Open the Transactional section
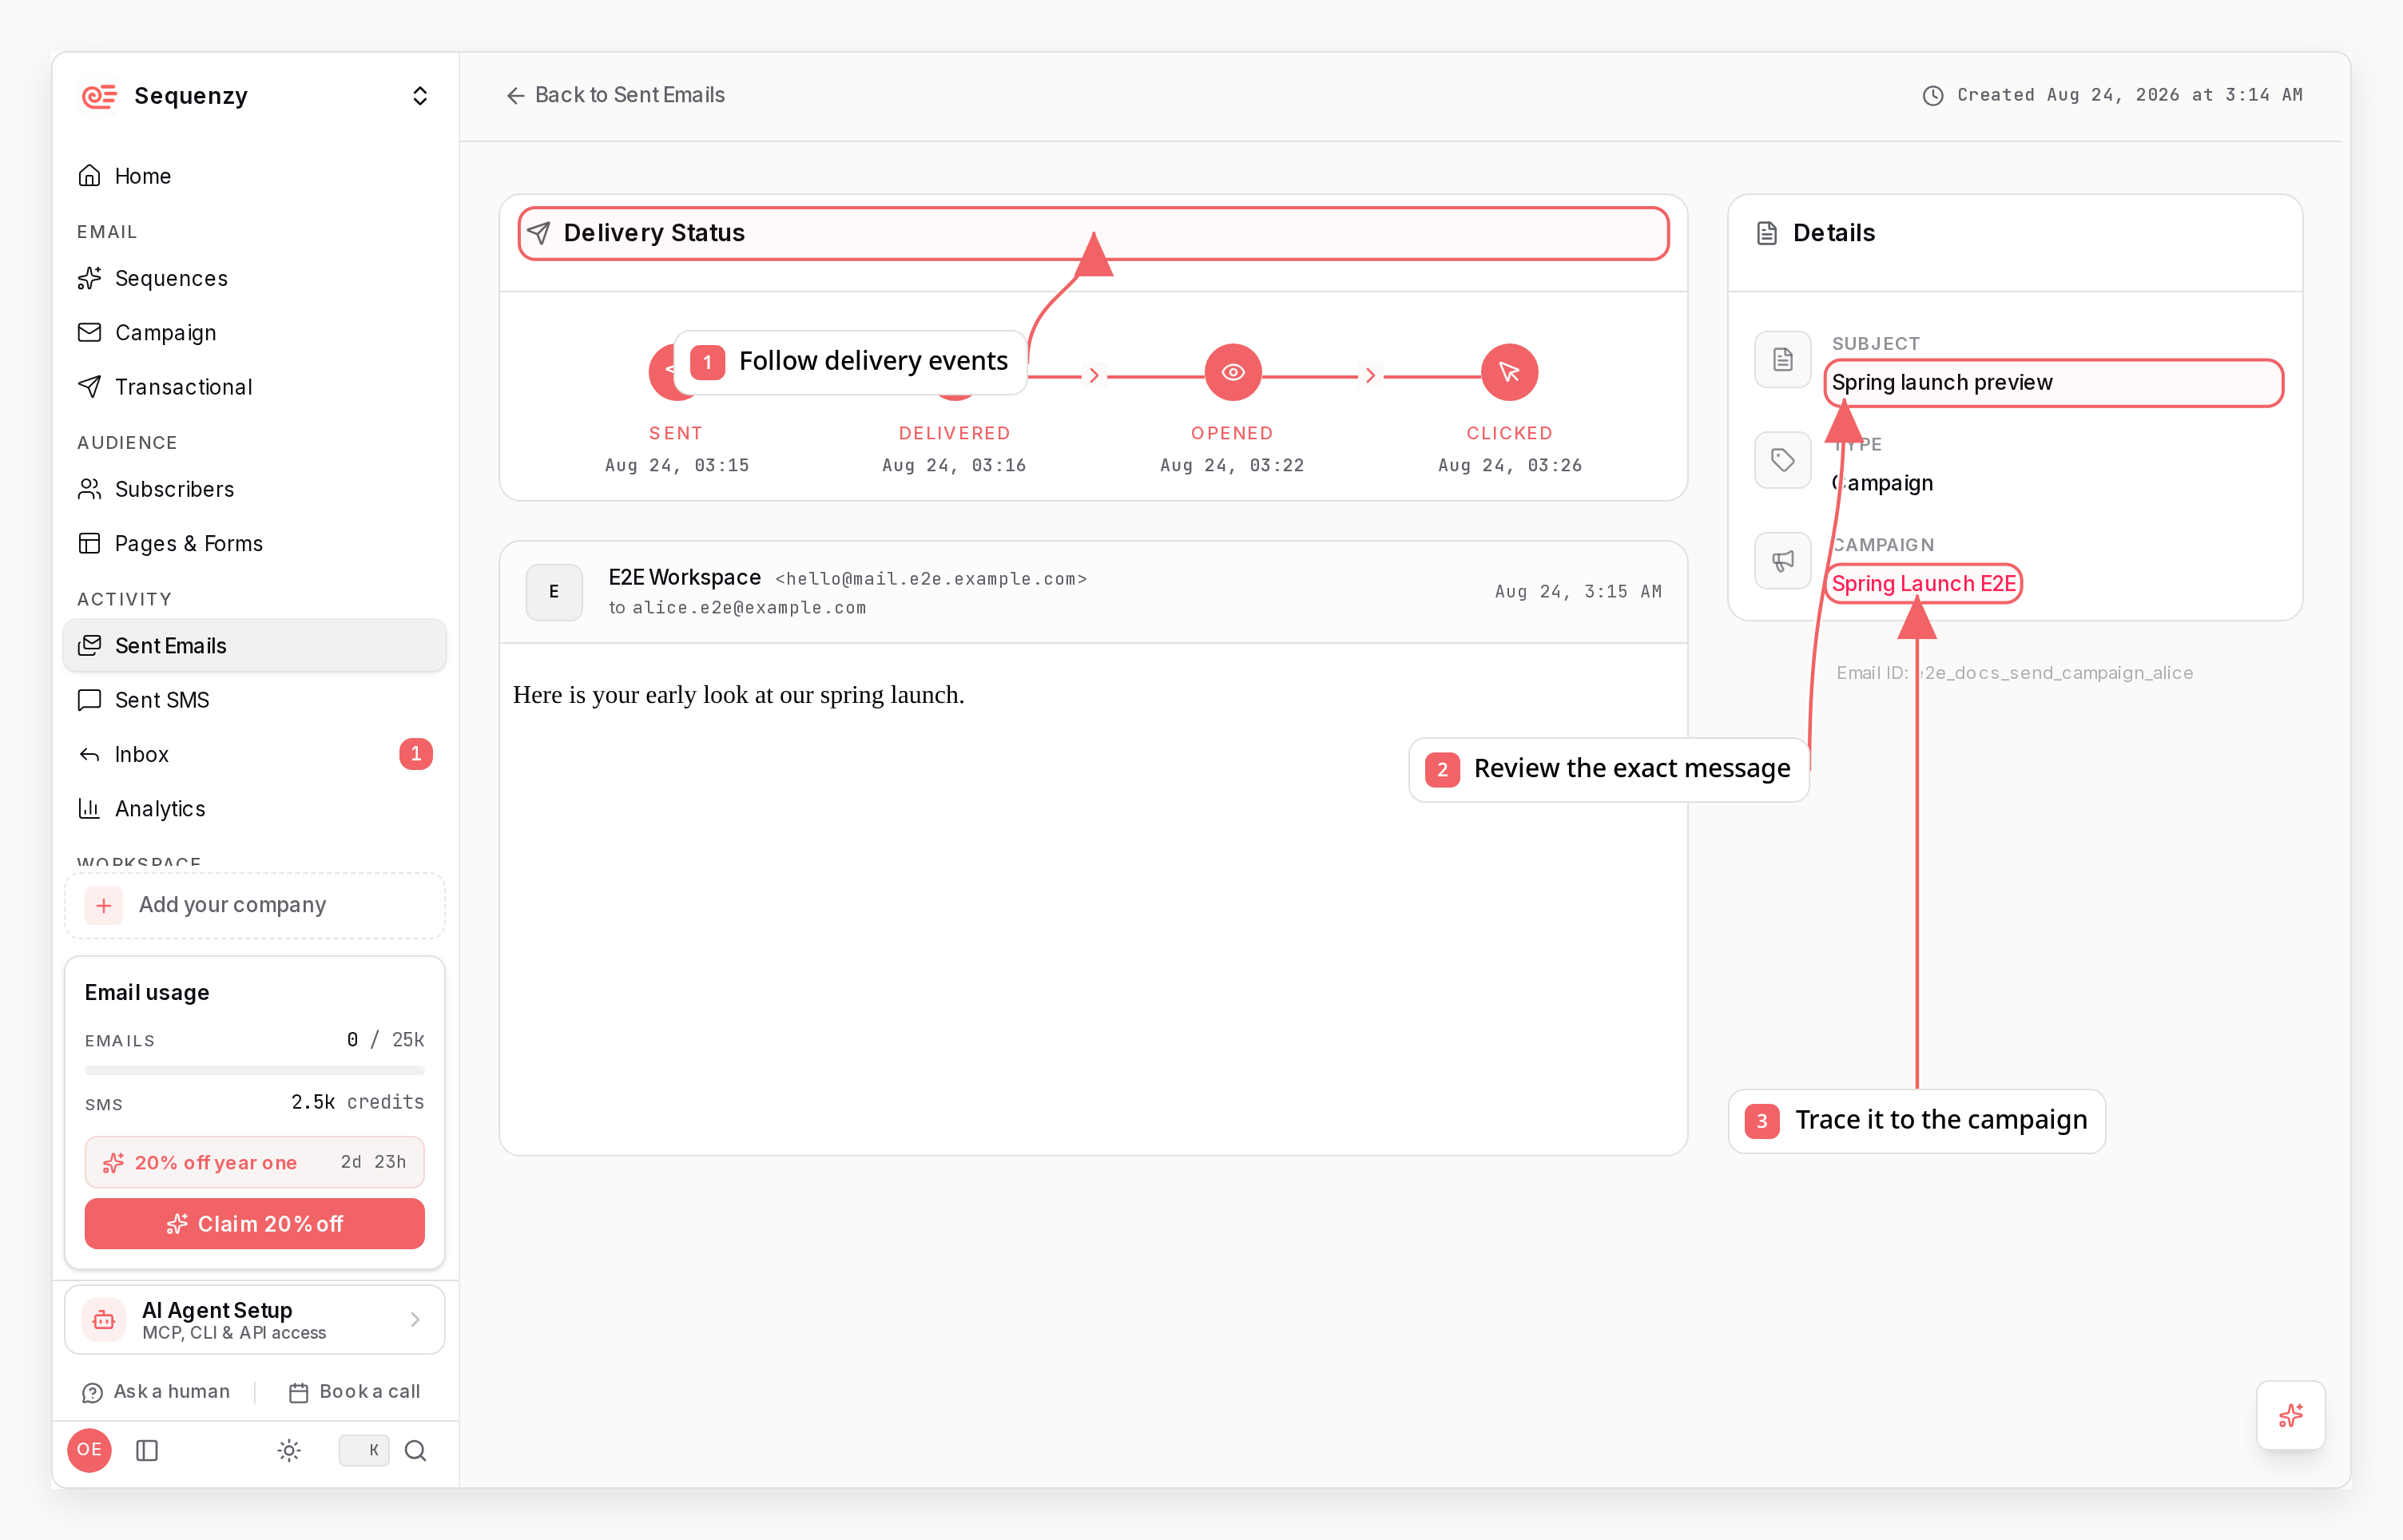 coord(254,386)
